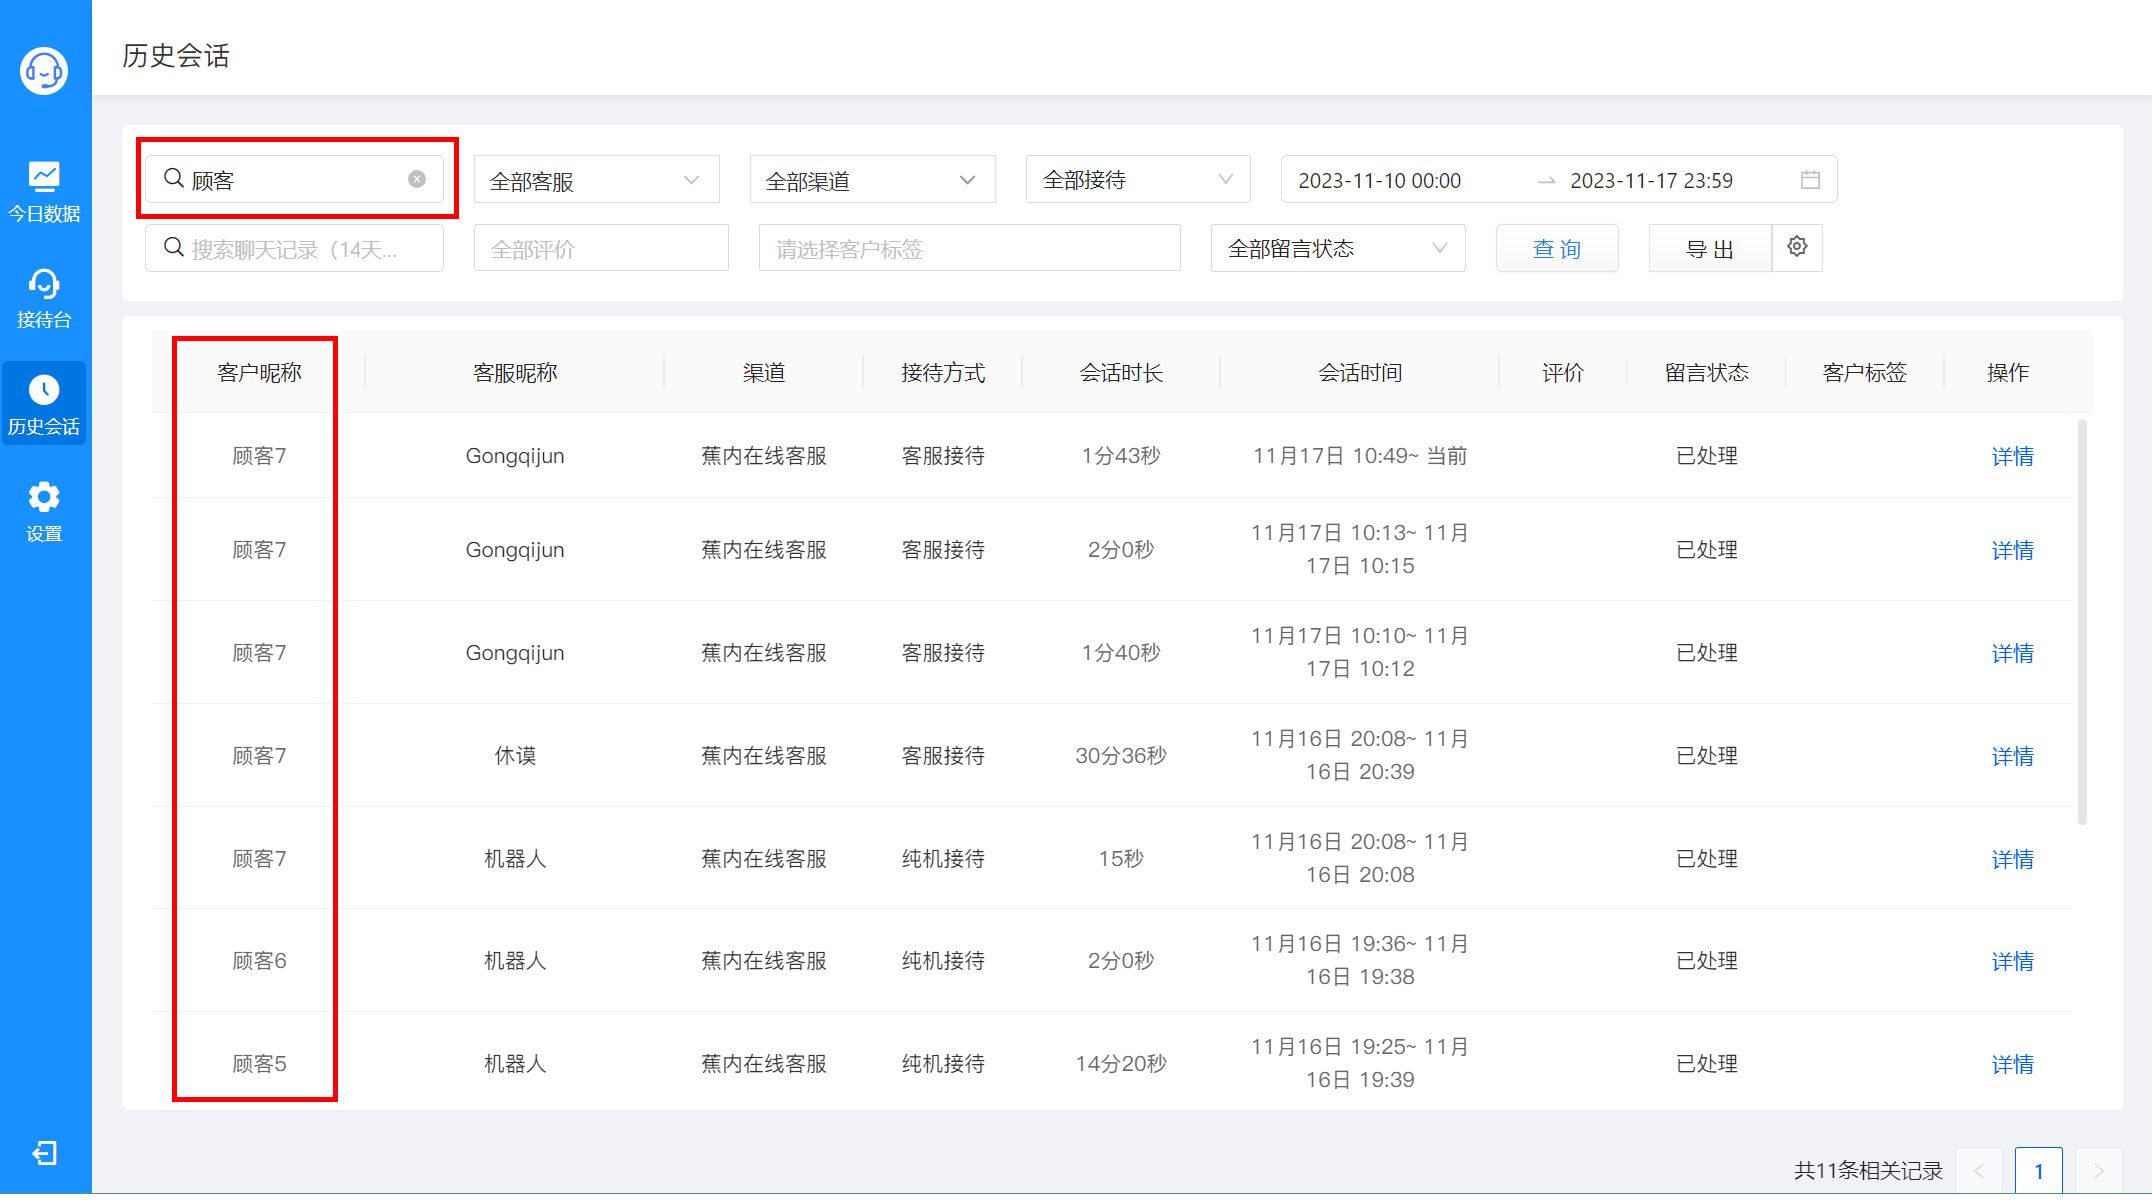The width and height of the screenshot is (2152, 1202).
Task: Go to next page arrow
Action: click(x=2099, y=1171)
